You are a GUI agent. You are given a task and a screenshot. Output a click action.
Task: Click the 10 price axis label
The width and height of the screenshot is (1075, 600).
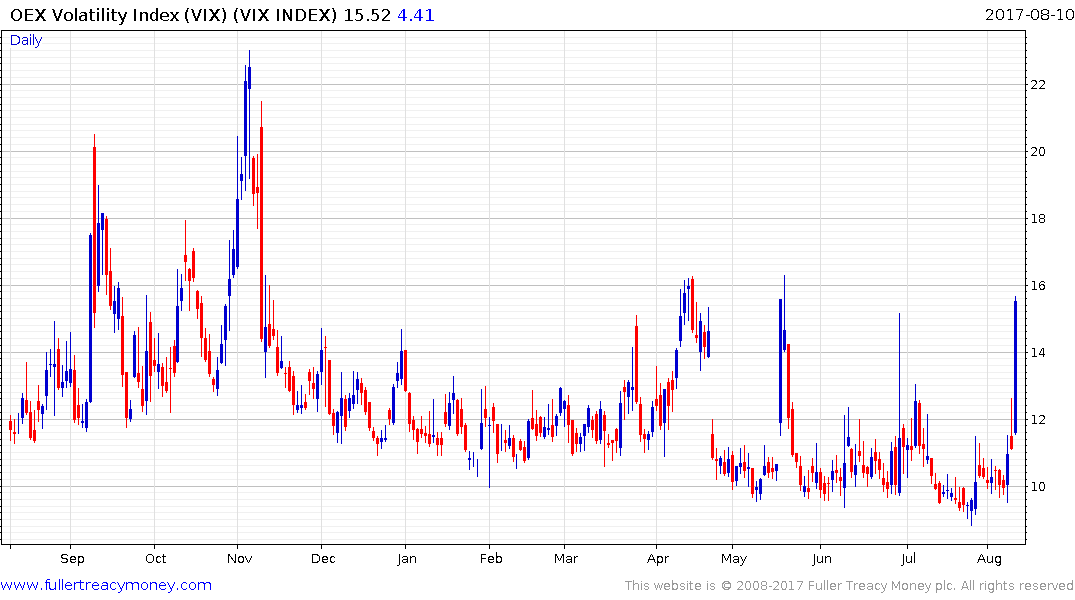click(x=1038, y=486)
